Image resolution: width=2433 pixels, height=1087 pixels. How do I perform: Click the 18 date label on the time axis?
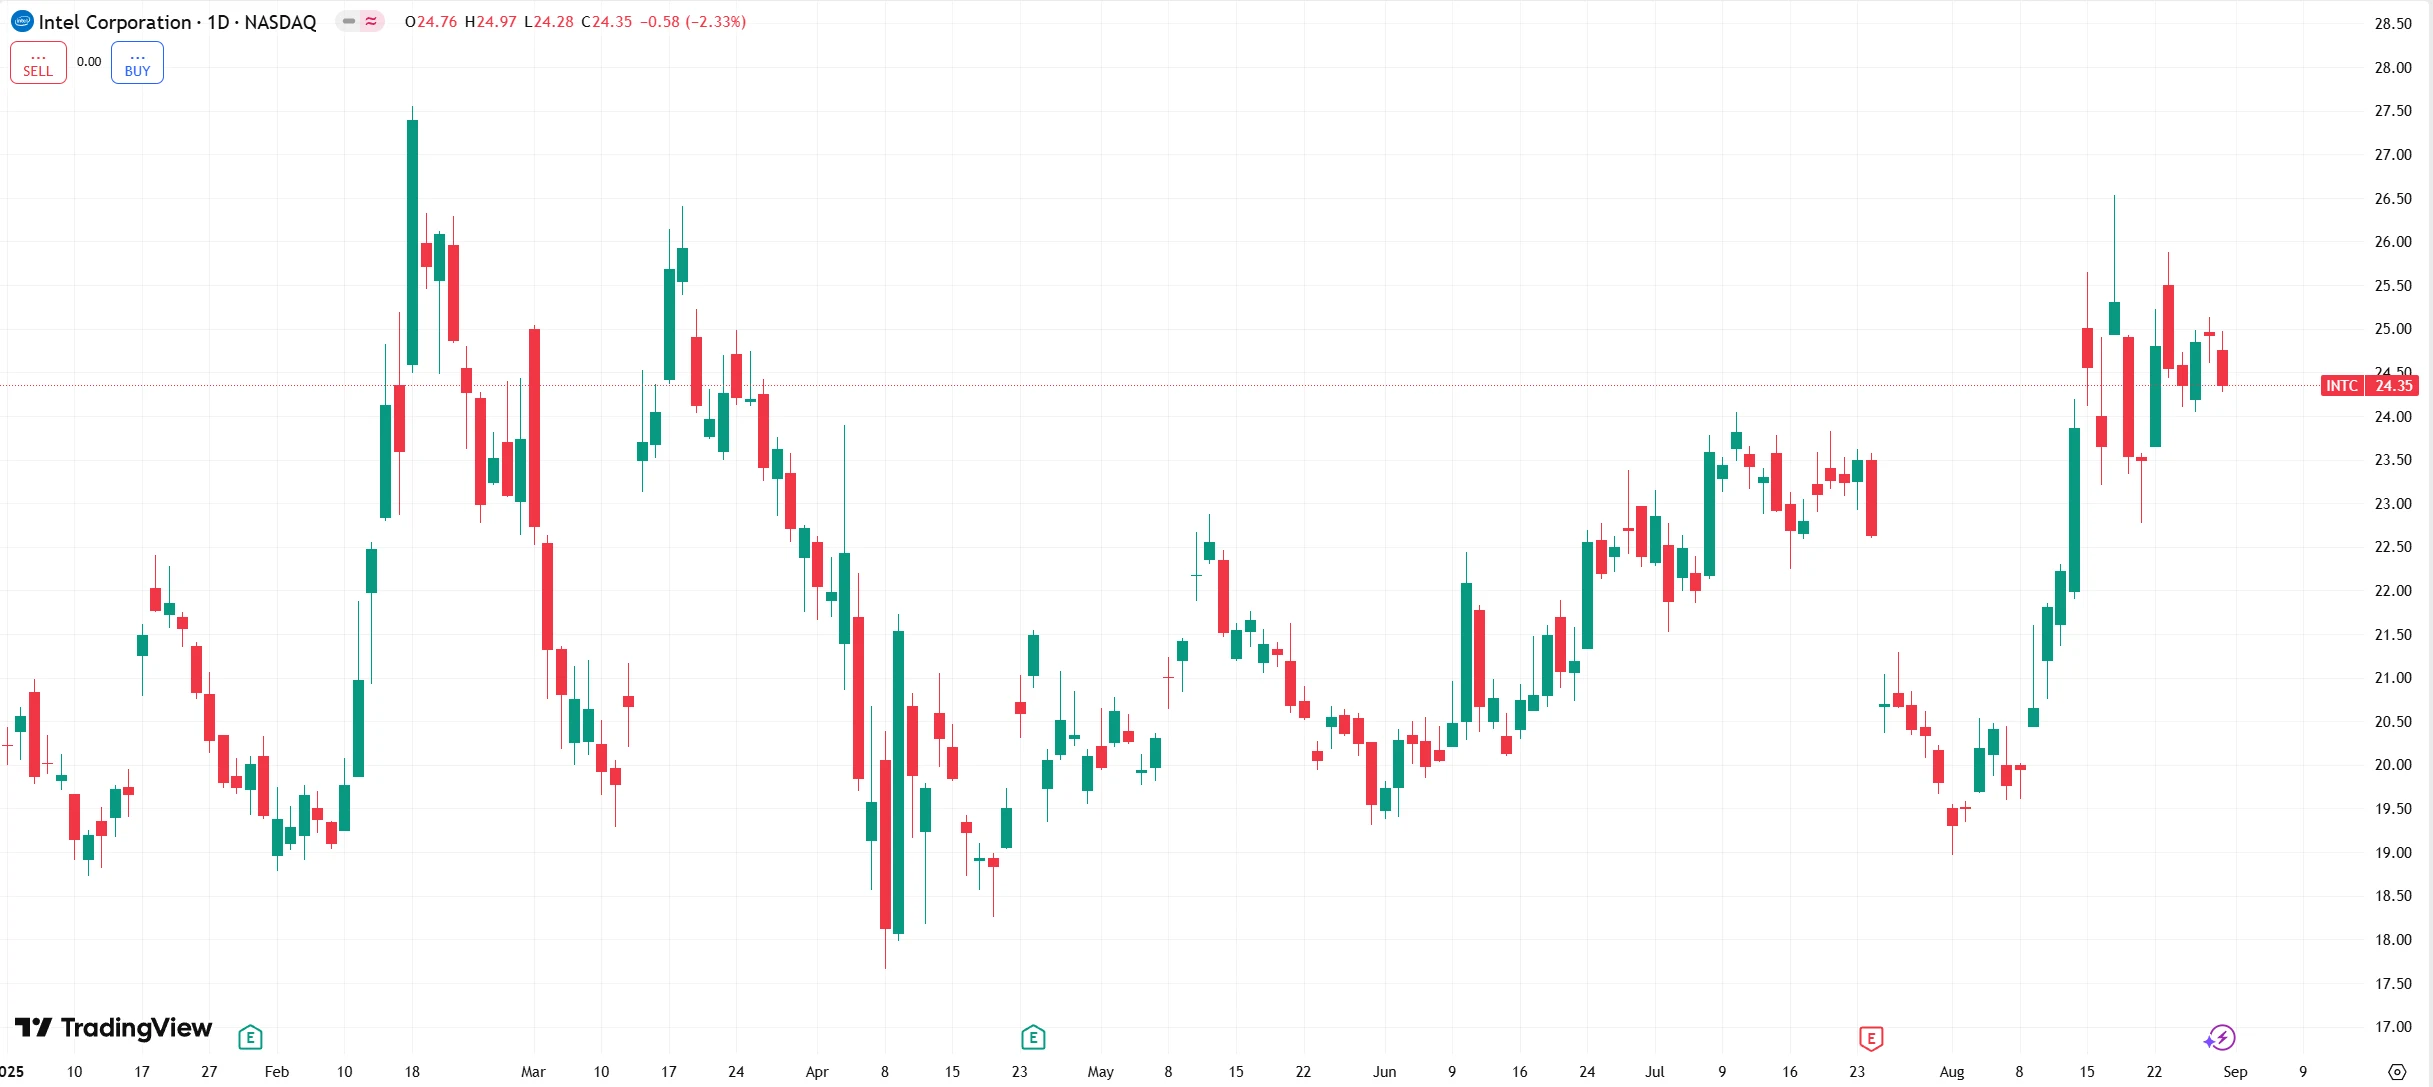(x=412, y=1072)
